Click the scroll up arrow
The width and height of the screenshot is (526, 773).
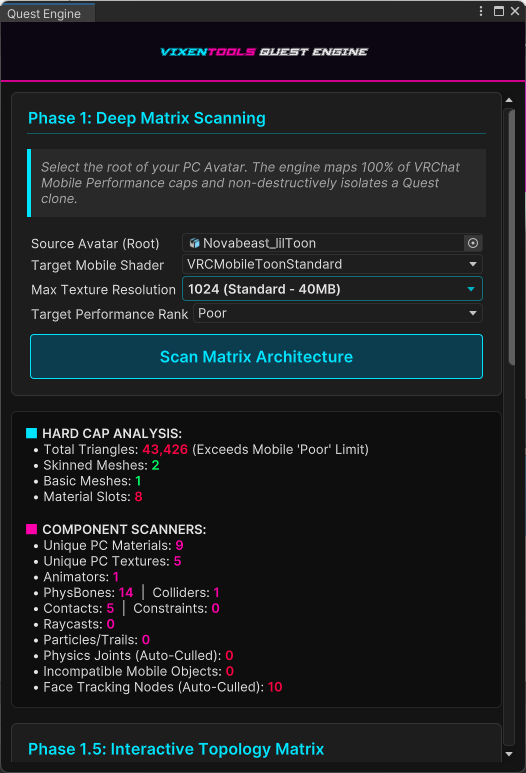[x=509, y=100]
